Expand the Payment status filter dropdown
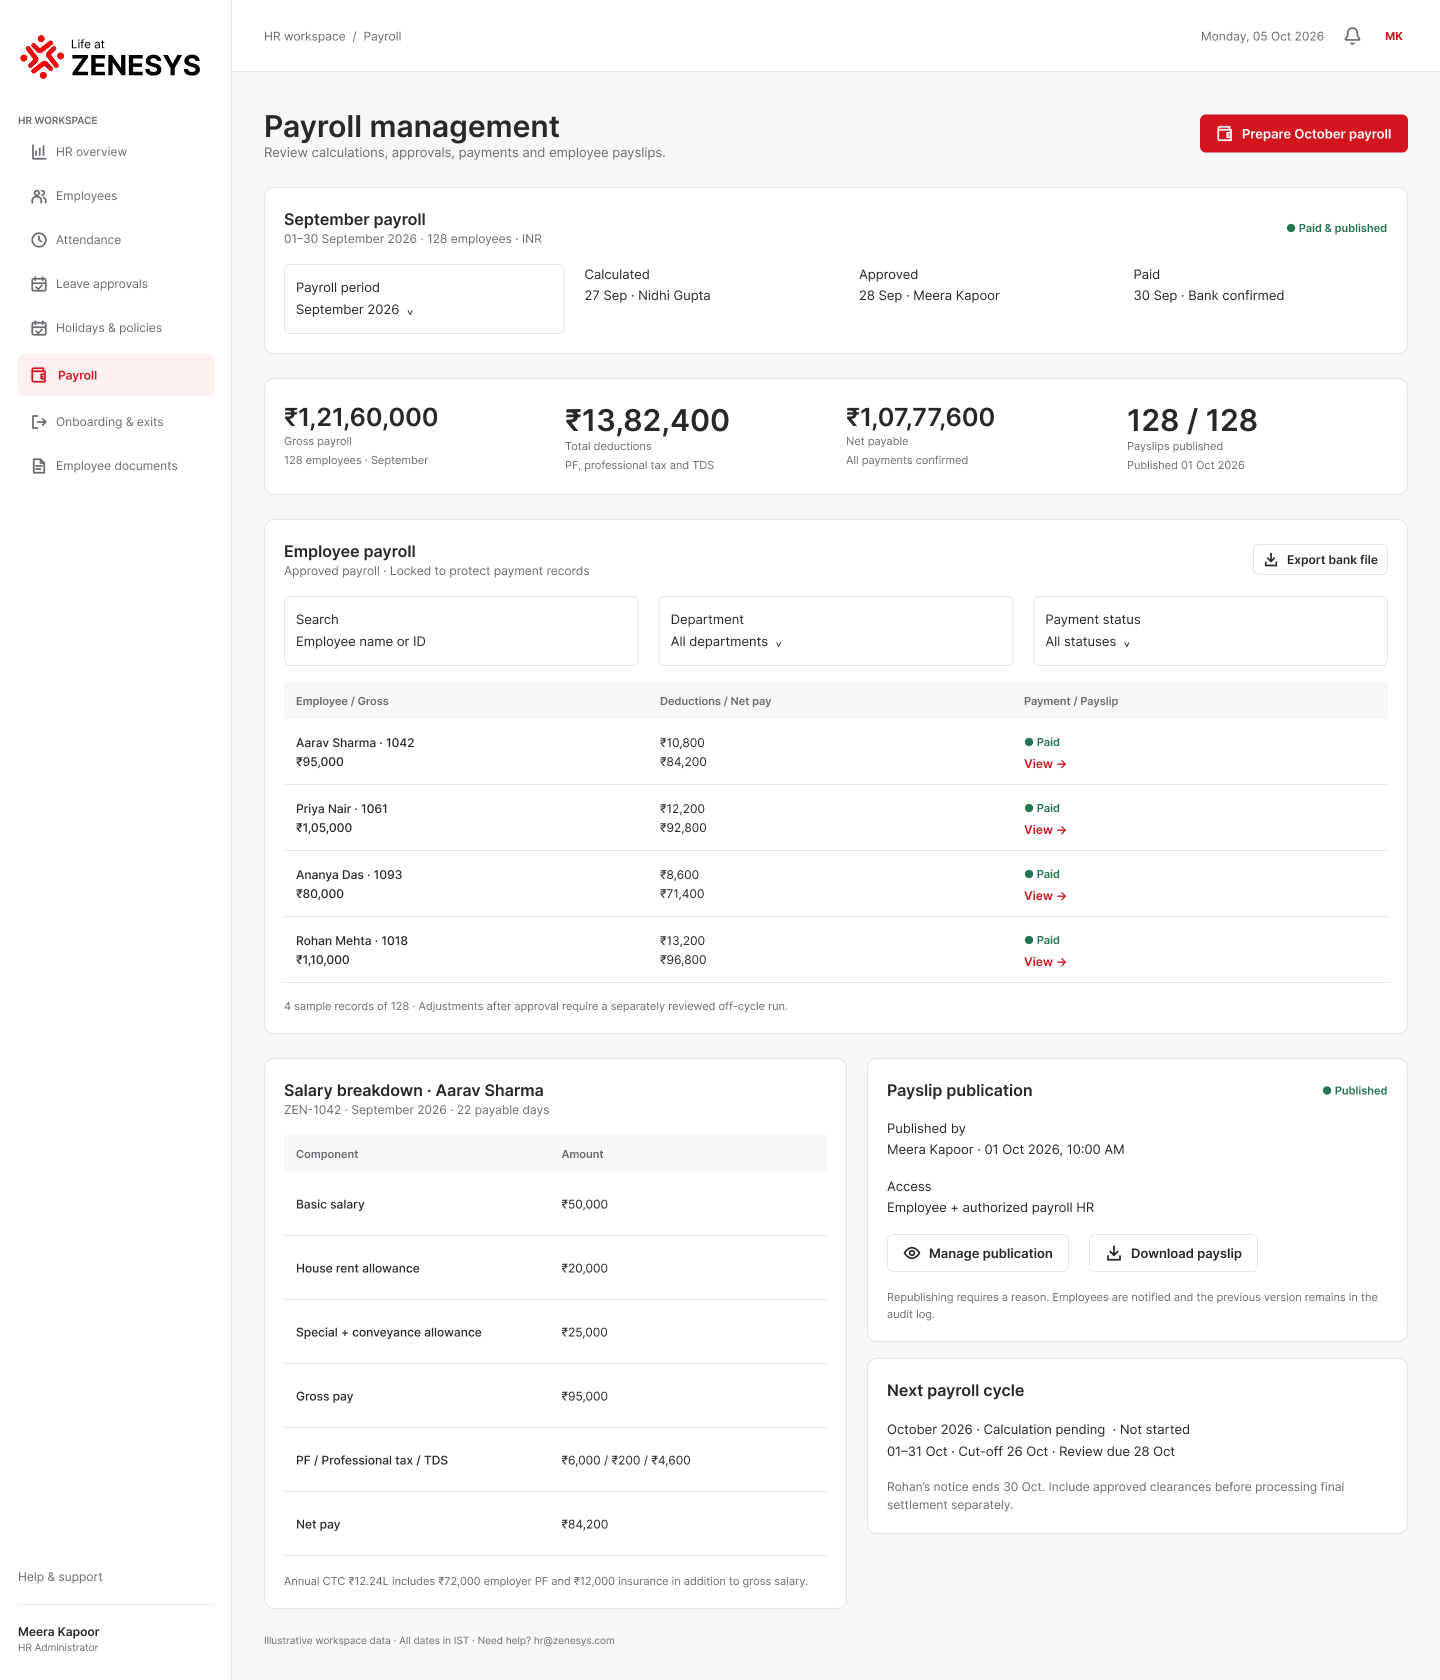 pos(1210,631)
